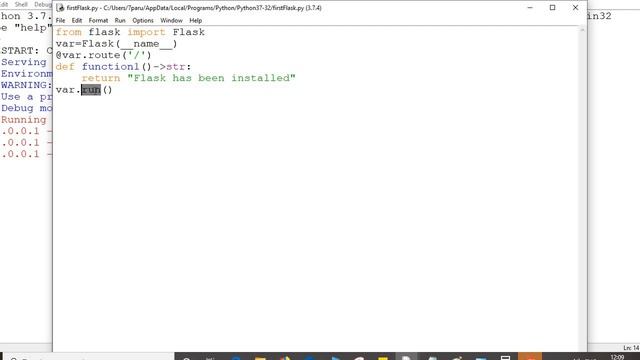Viewport: 640px width, 360px height.
Task: Click the editor's vertical scrollbar up arrow
Action: pyautogui.click(x=582, y=30)
